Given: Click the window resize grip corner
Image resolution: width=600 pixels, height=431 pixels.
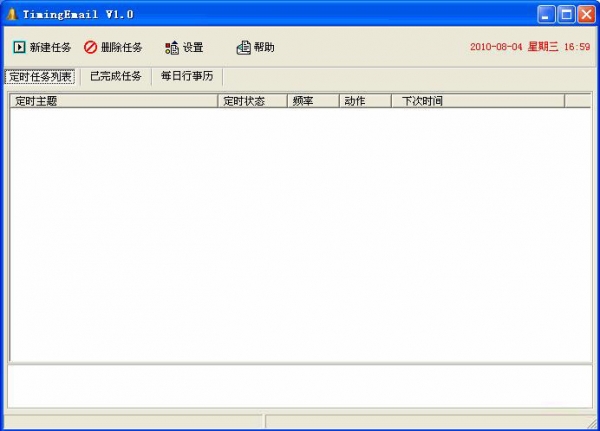Looking at the screenshot, I should pyautogui.click(x=592, y=423).
